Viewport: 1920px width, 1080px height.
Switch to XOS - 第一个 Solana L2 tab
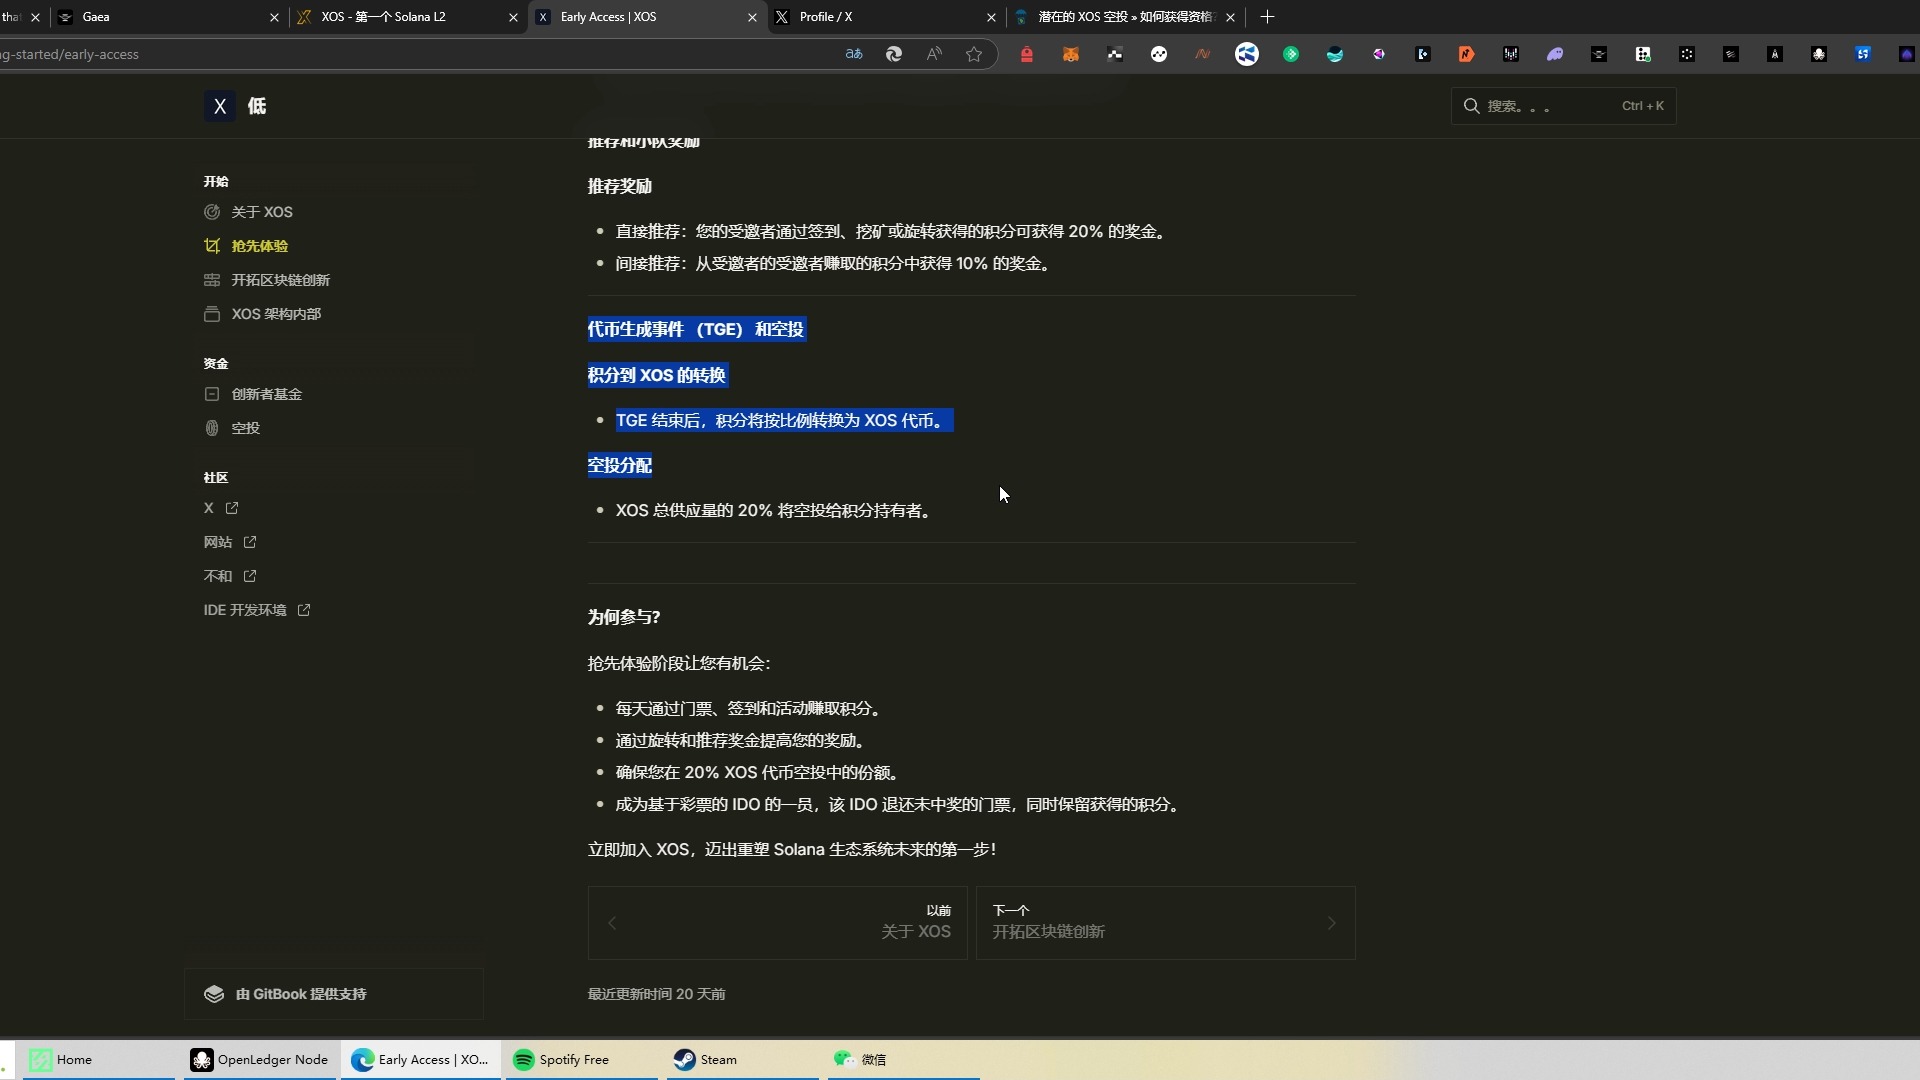[x=408, y=17]
